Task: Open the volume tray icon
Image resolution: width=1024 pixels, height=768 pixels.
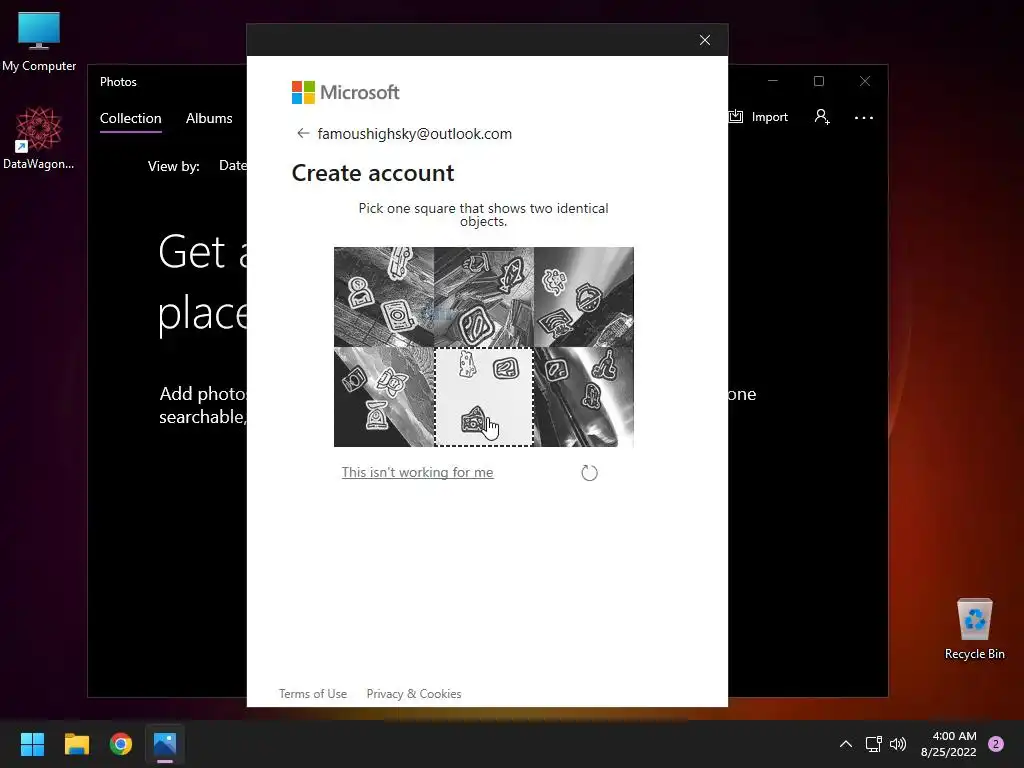Action: (898, 744)
